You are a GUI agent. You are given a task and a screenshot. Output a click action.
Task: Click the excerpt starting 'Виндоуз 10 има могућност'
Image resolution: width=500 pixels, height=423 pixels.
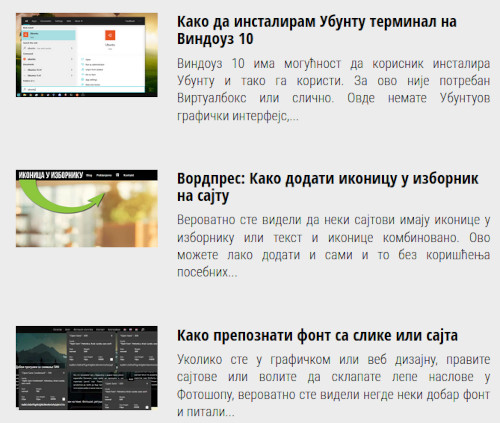point(333,90)
